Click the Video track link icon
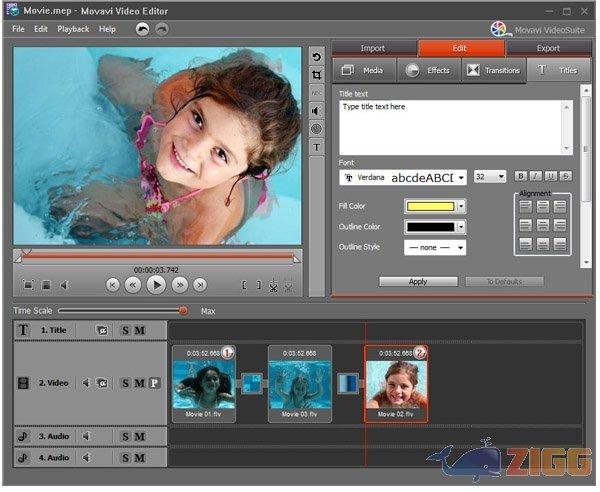This screenshot has width=600, height=492. coord(102,383)
